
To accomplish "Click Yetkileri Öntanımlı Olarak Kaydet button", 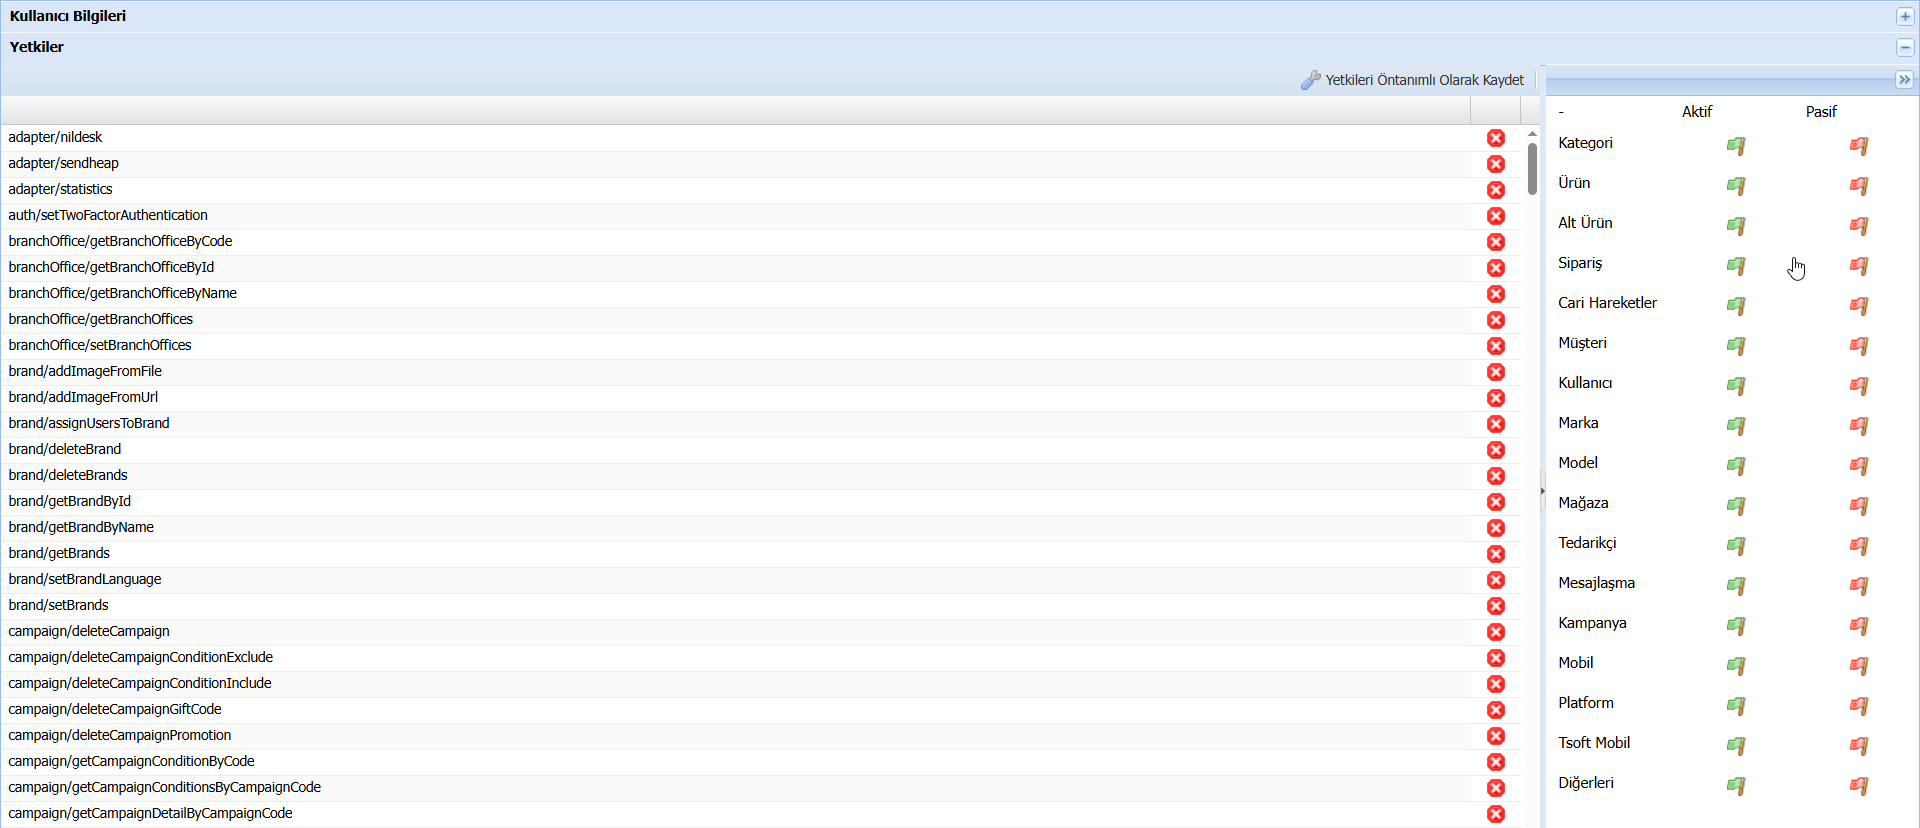I will click(1412, 80).
